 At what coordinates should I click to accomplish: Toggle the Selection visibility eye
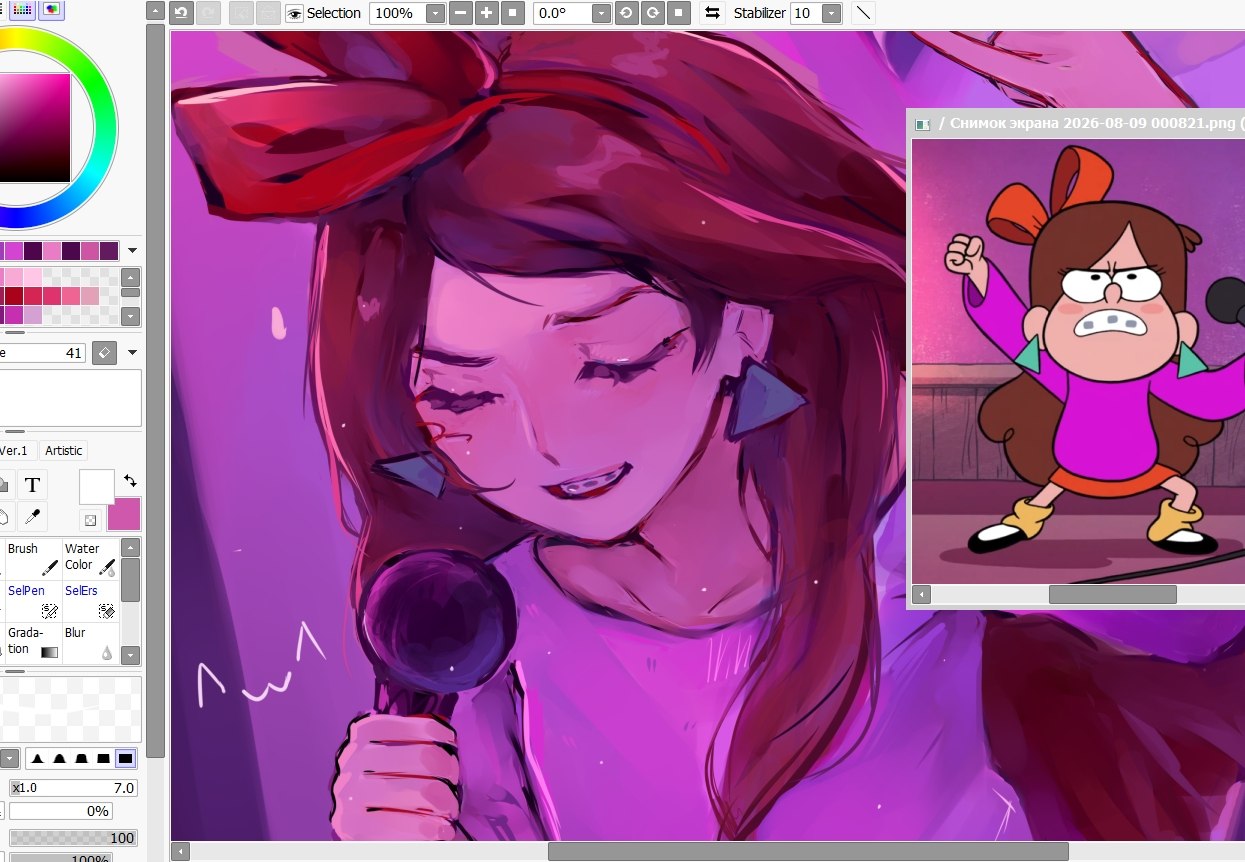point(294,13)
